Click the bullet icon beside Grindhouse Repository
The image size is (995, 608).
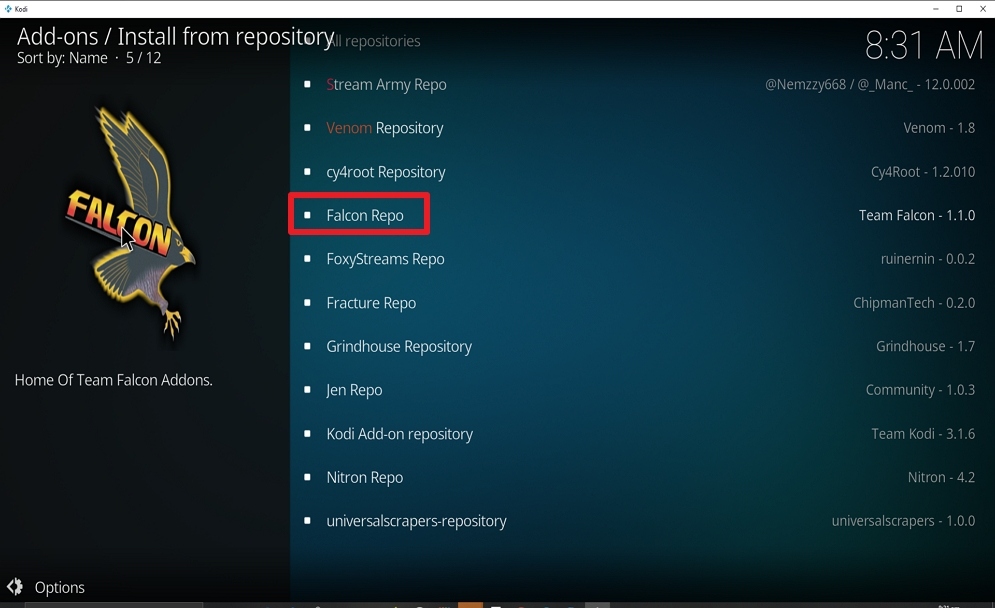pyautogui.click(x=307, y=347)
